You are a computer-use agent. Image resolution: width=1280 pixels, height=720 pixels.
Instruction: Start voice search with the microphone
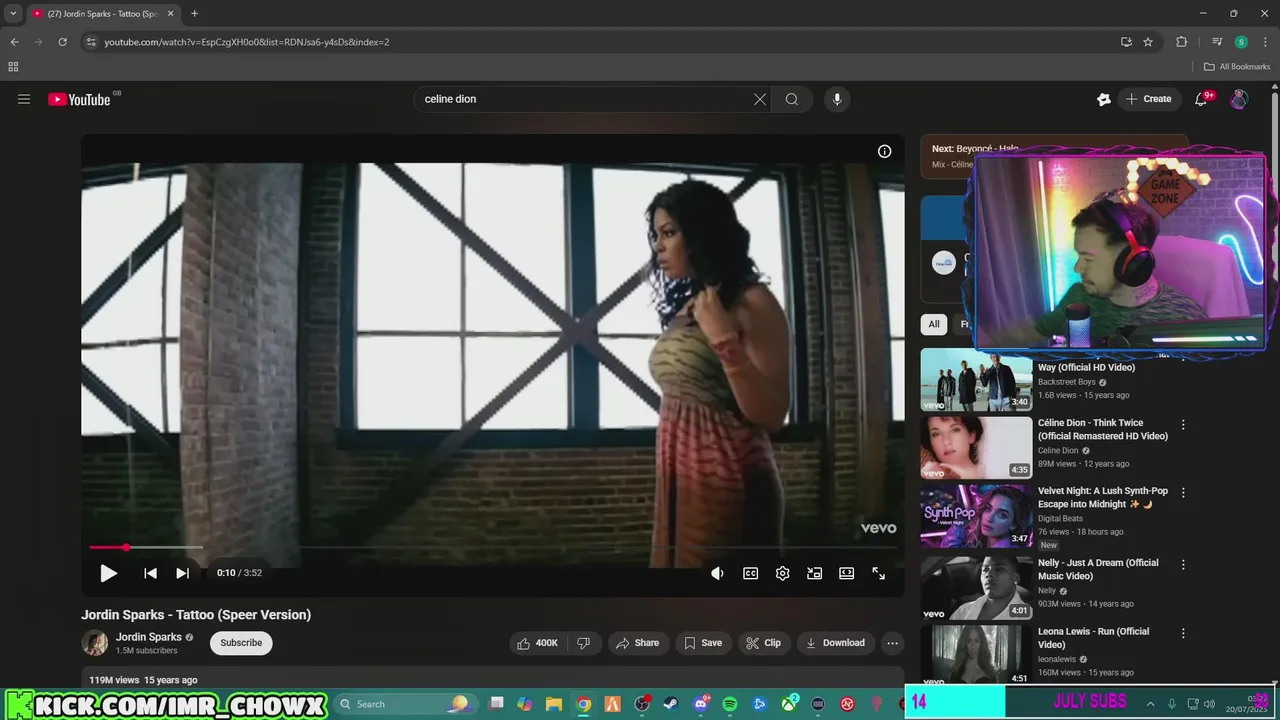tap(837, 99)
